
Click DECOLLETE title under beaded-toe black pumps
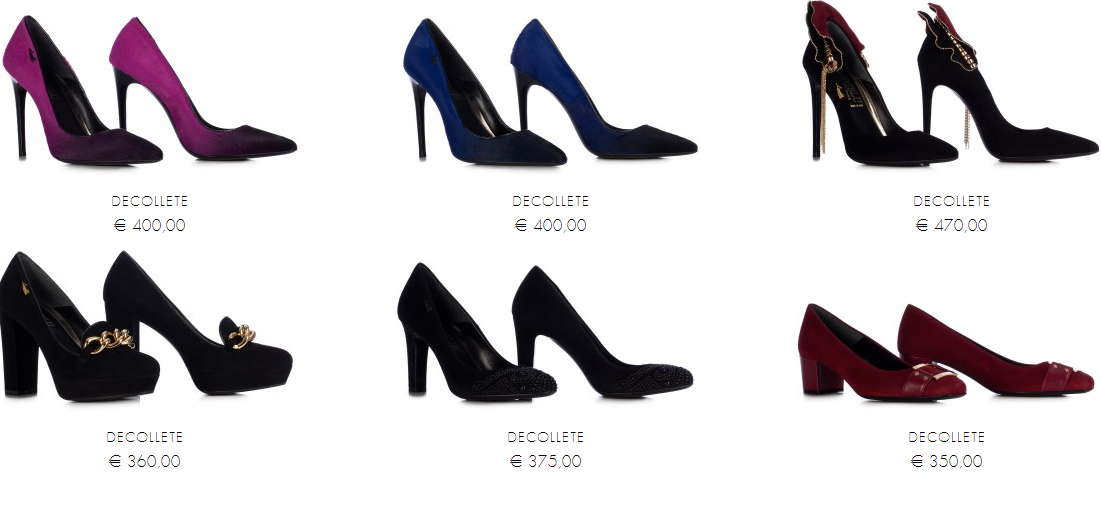pos(546,437)
